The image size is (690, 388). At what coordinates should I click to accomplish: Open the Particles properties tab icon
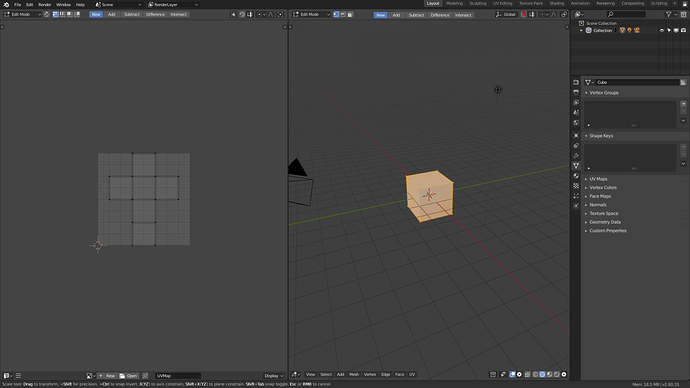[x=576, y=196]
